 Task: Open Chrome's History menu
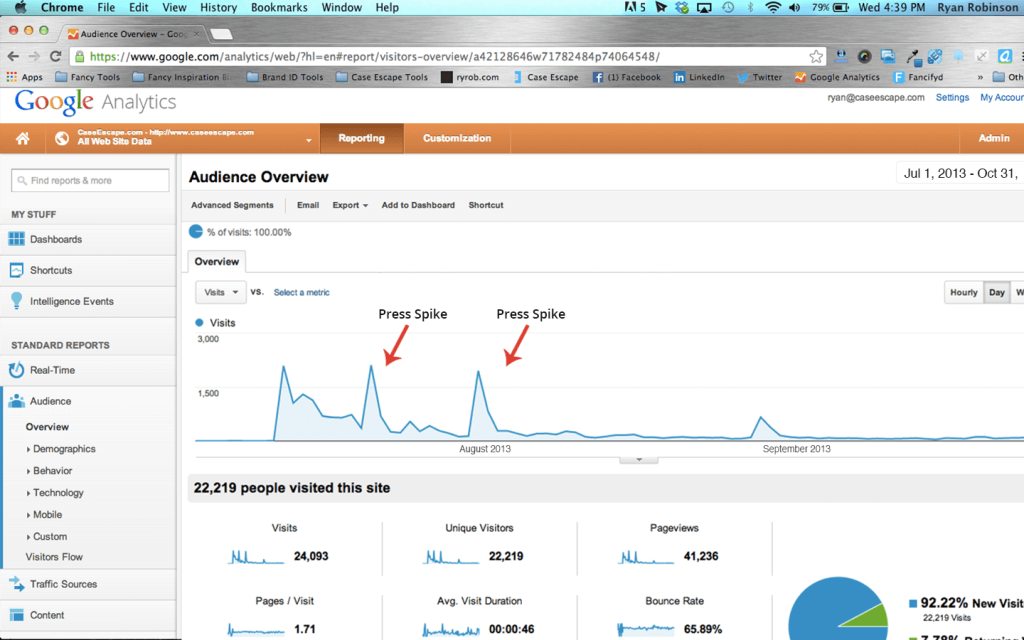click(x=218, y=8)
